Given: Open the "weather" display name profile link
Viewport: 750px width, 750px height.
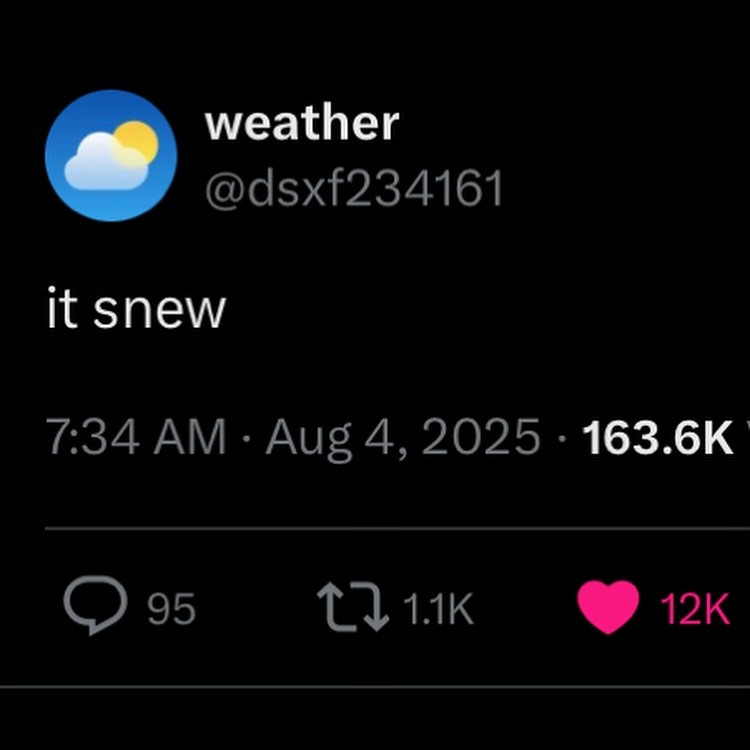Looking at the screenshot, I should (302, 123).
